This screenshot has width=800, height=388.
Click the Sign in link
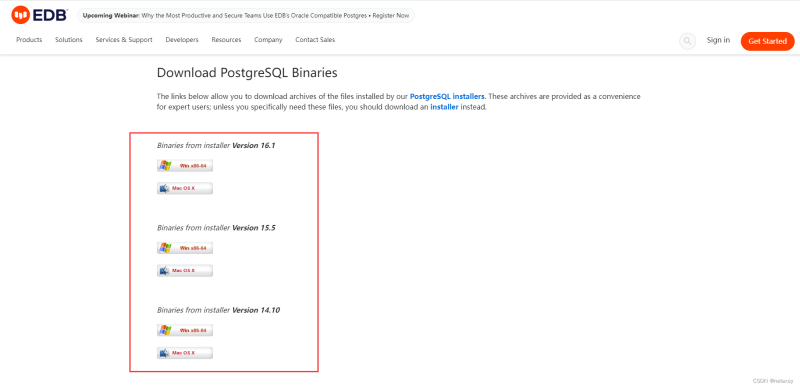[718, 40]
